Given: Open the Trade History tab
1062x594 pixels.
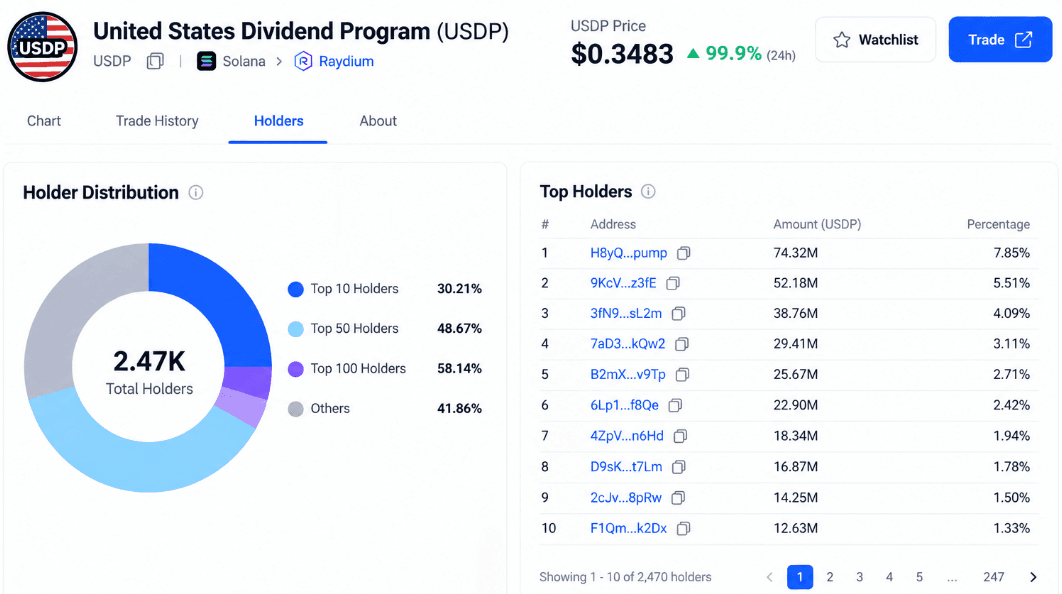Looking at the screenshot, I should tap(157, 121).
